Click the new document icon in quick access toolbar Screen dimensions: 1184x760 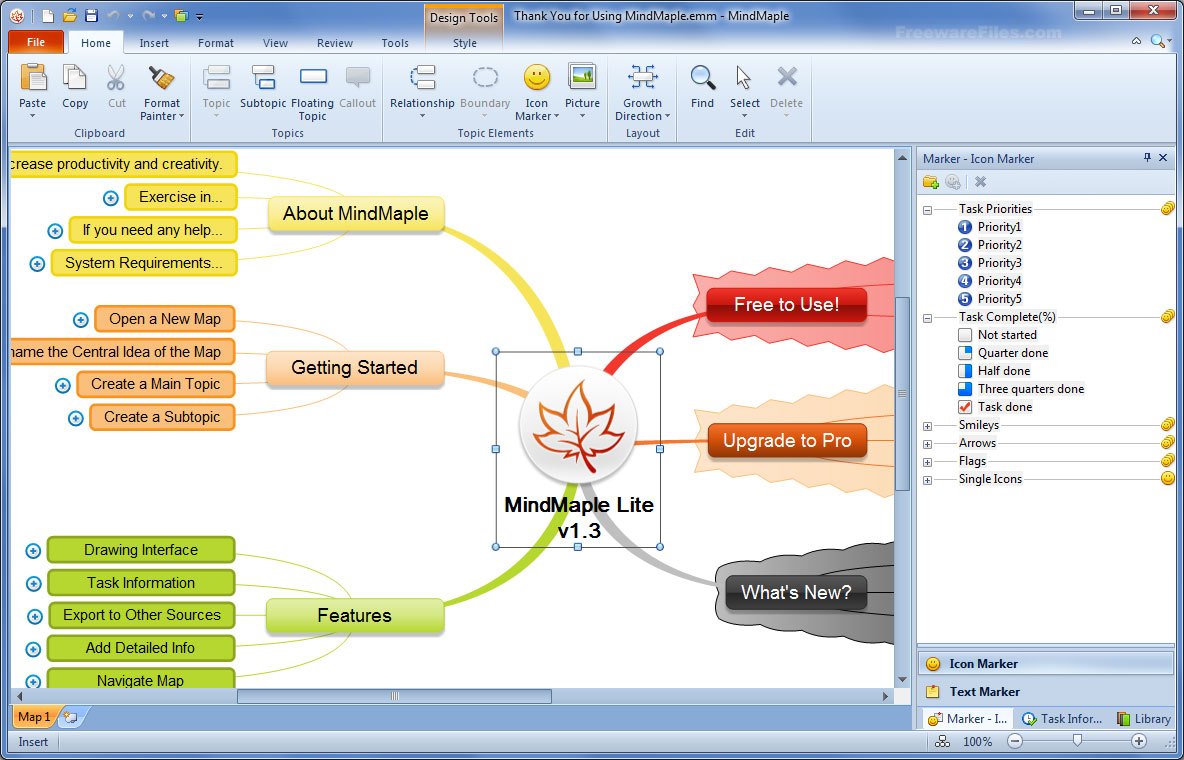[x=48, y=16]
